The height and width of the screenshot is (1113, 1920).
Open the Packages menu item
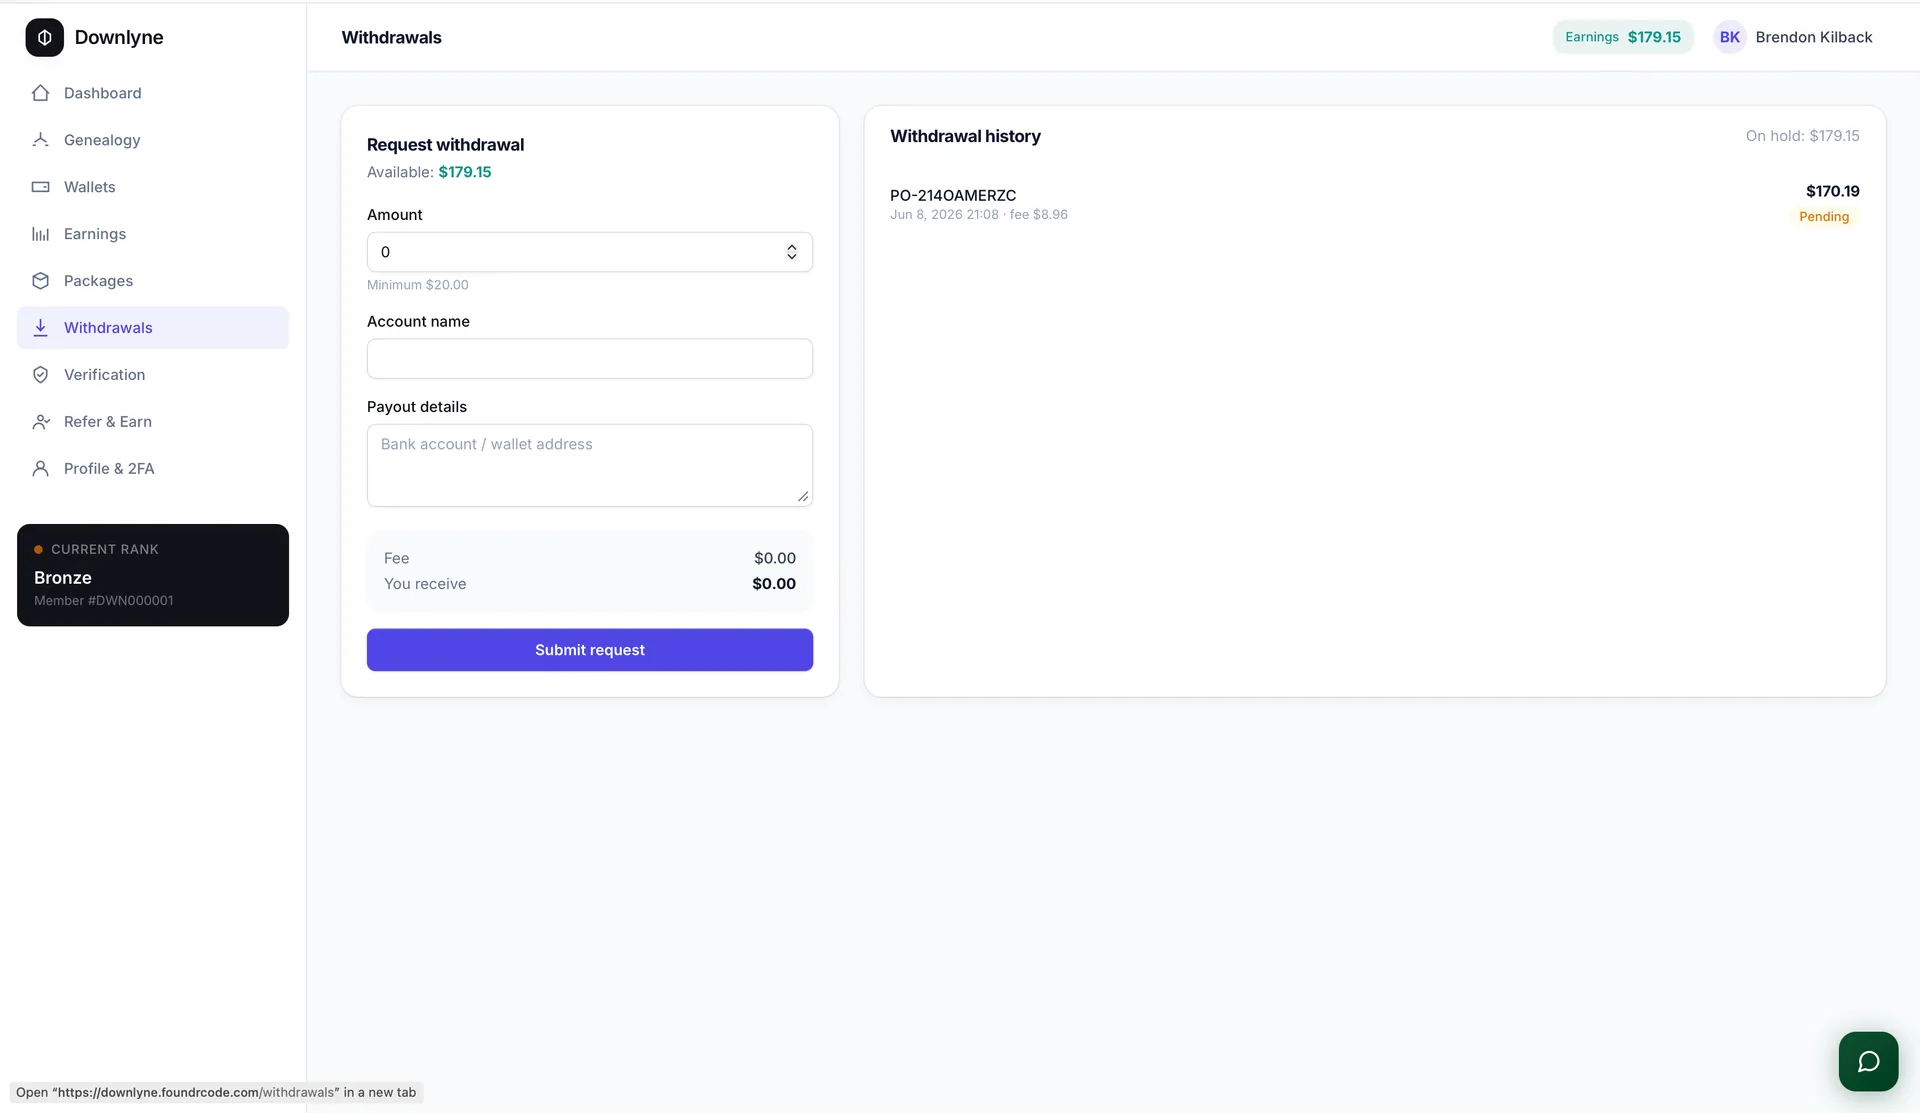click(153, 281)
